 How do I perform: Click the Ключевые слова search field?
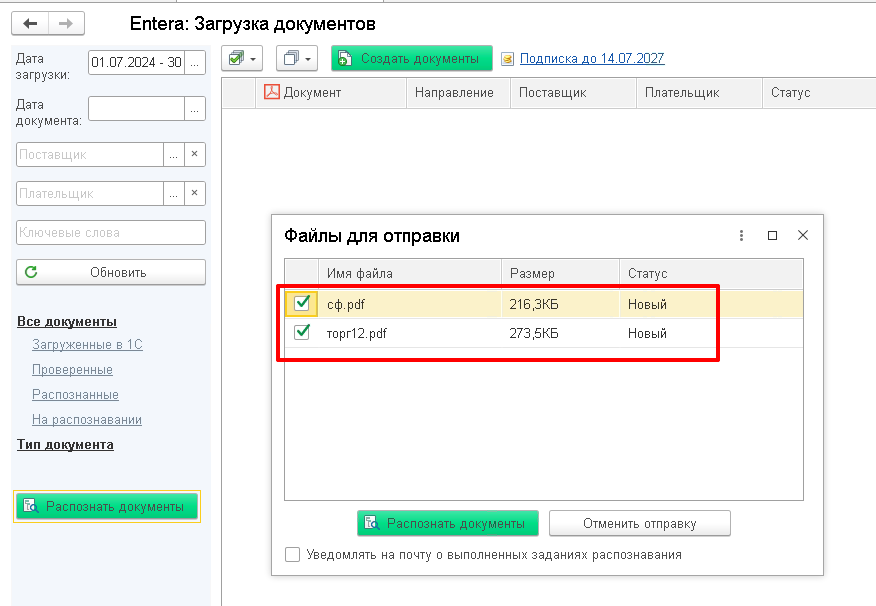[111, 233]
